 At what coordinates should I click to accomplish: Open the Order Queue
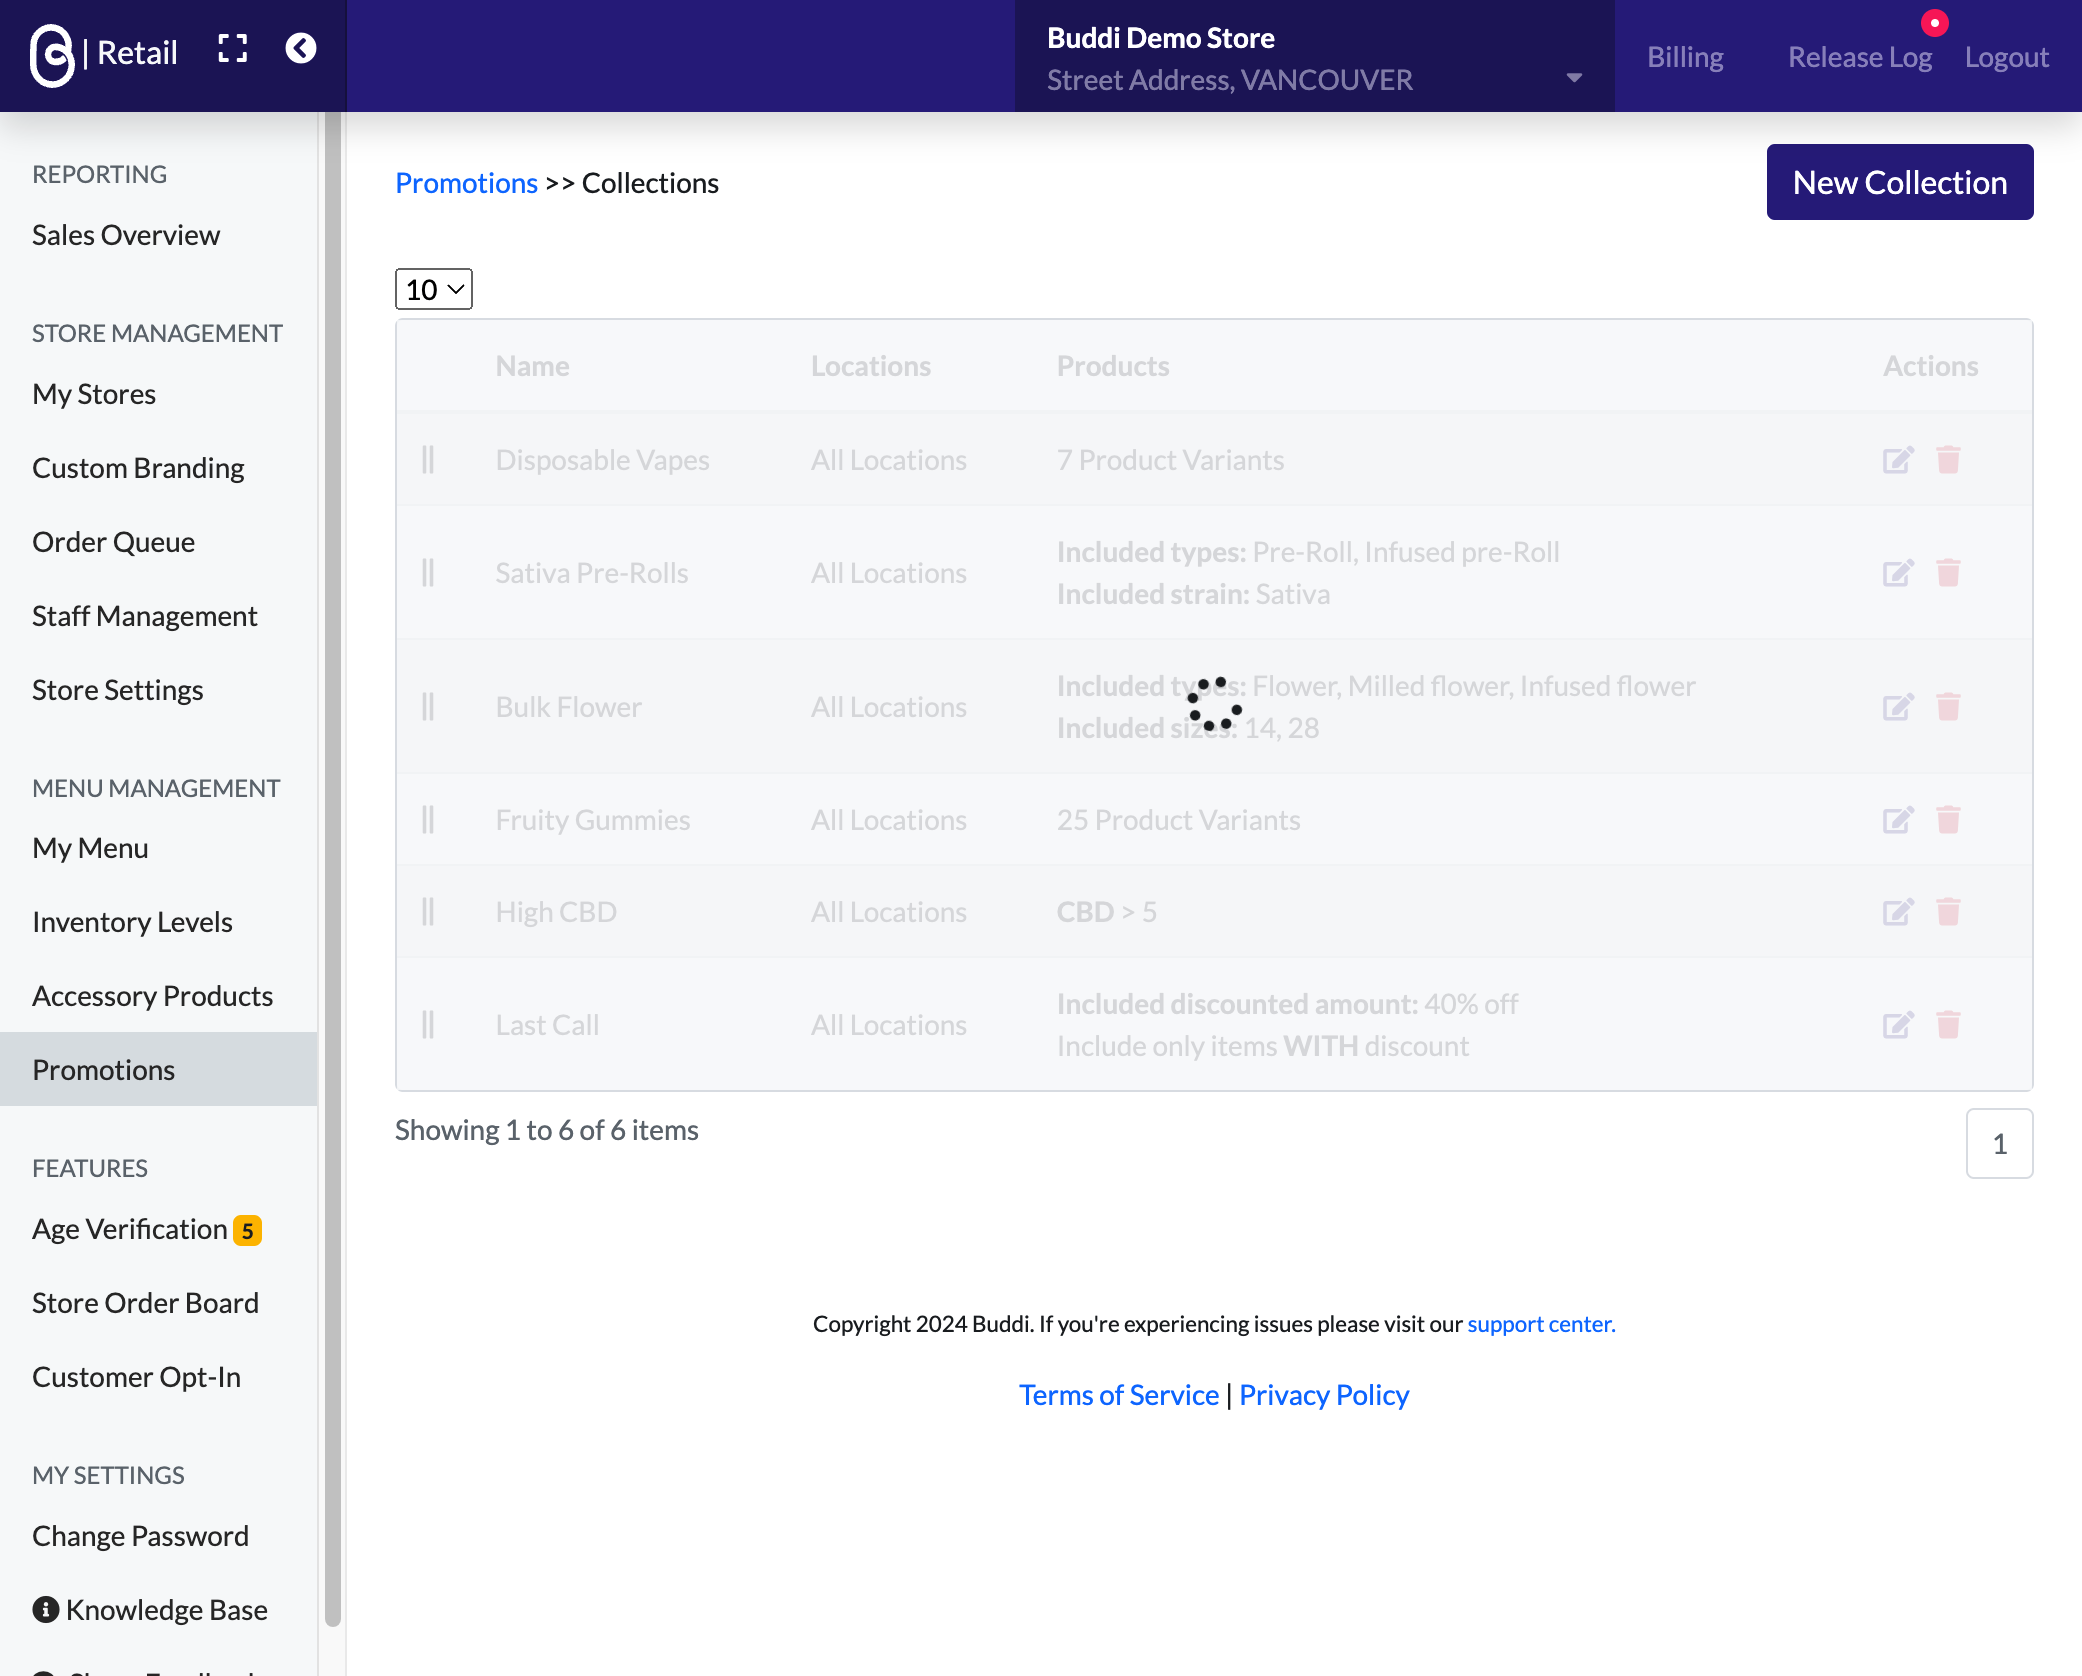113,542
